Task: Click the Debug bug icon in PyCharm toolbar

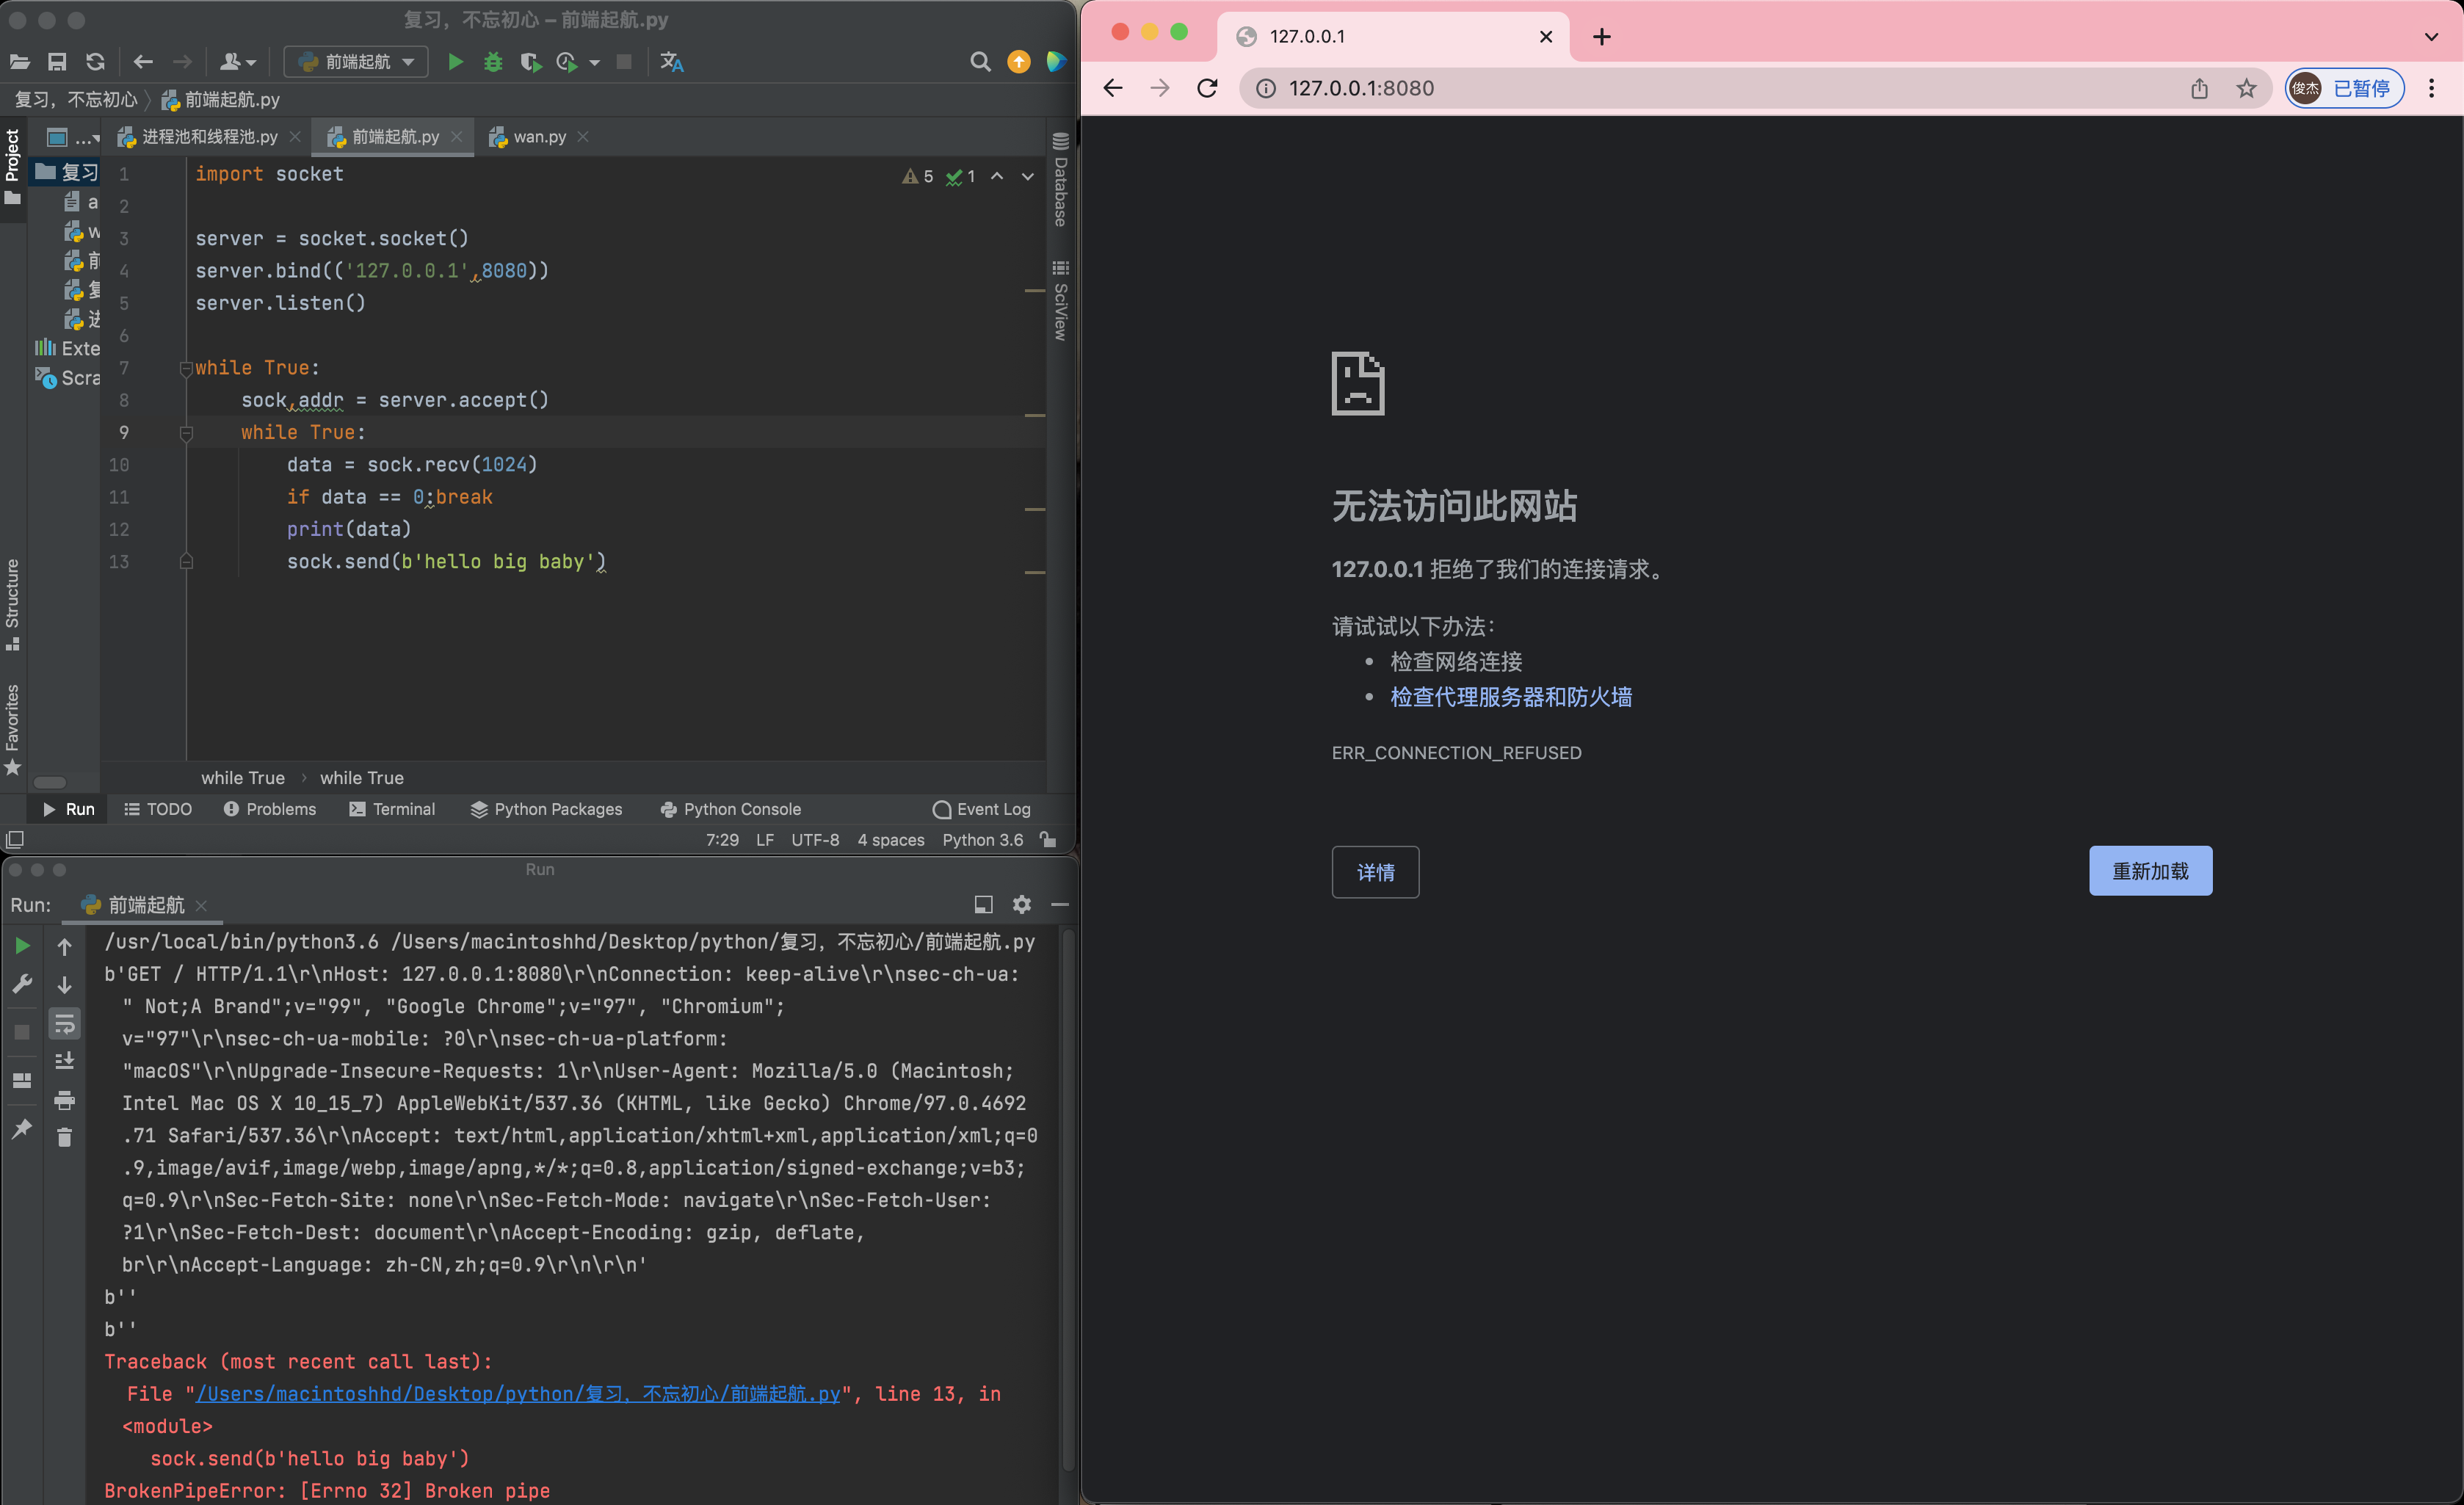Action: 493,62
